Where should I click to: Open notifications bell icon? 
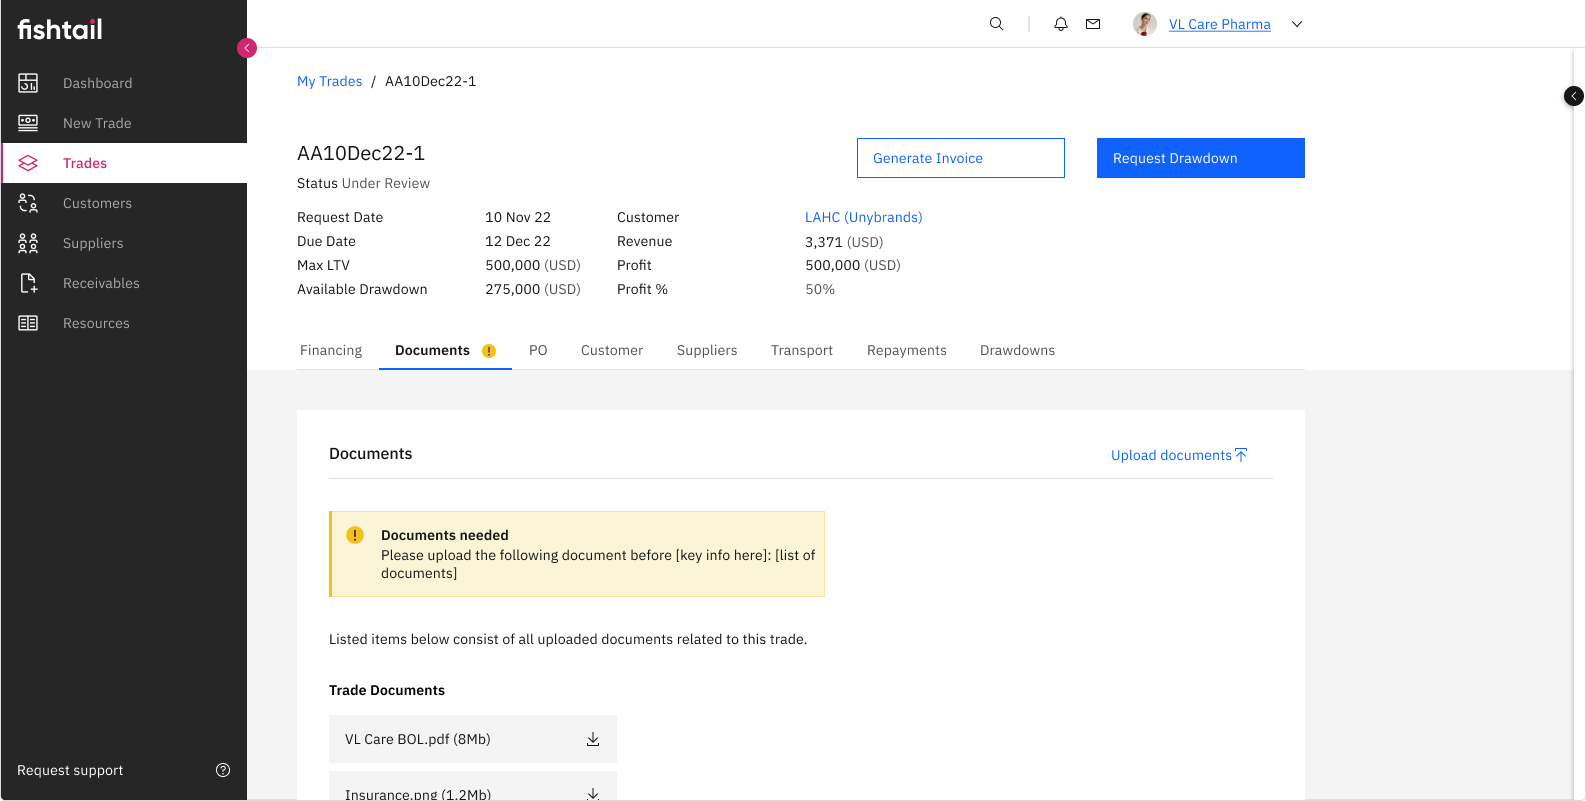click(1061, 24)
